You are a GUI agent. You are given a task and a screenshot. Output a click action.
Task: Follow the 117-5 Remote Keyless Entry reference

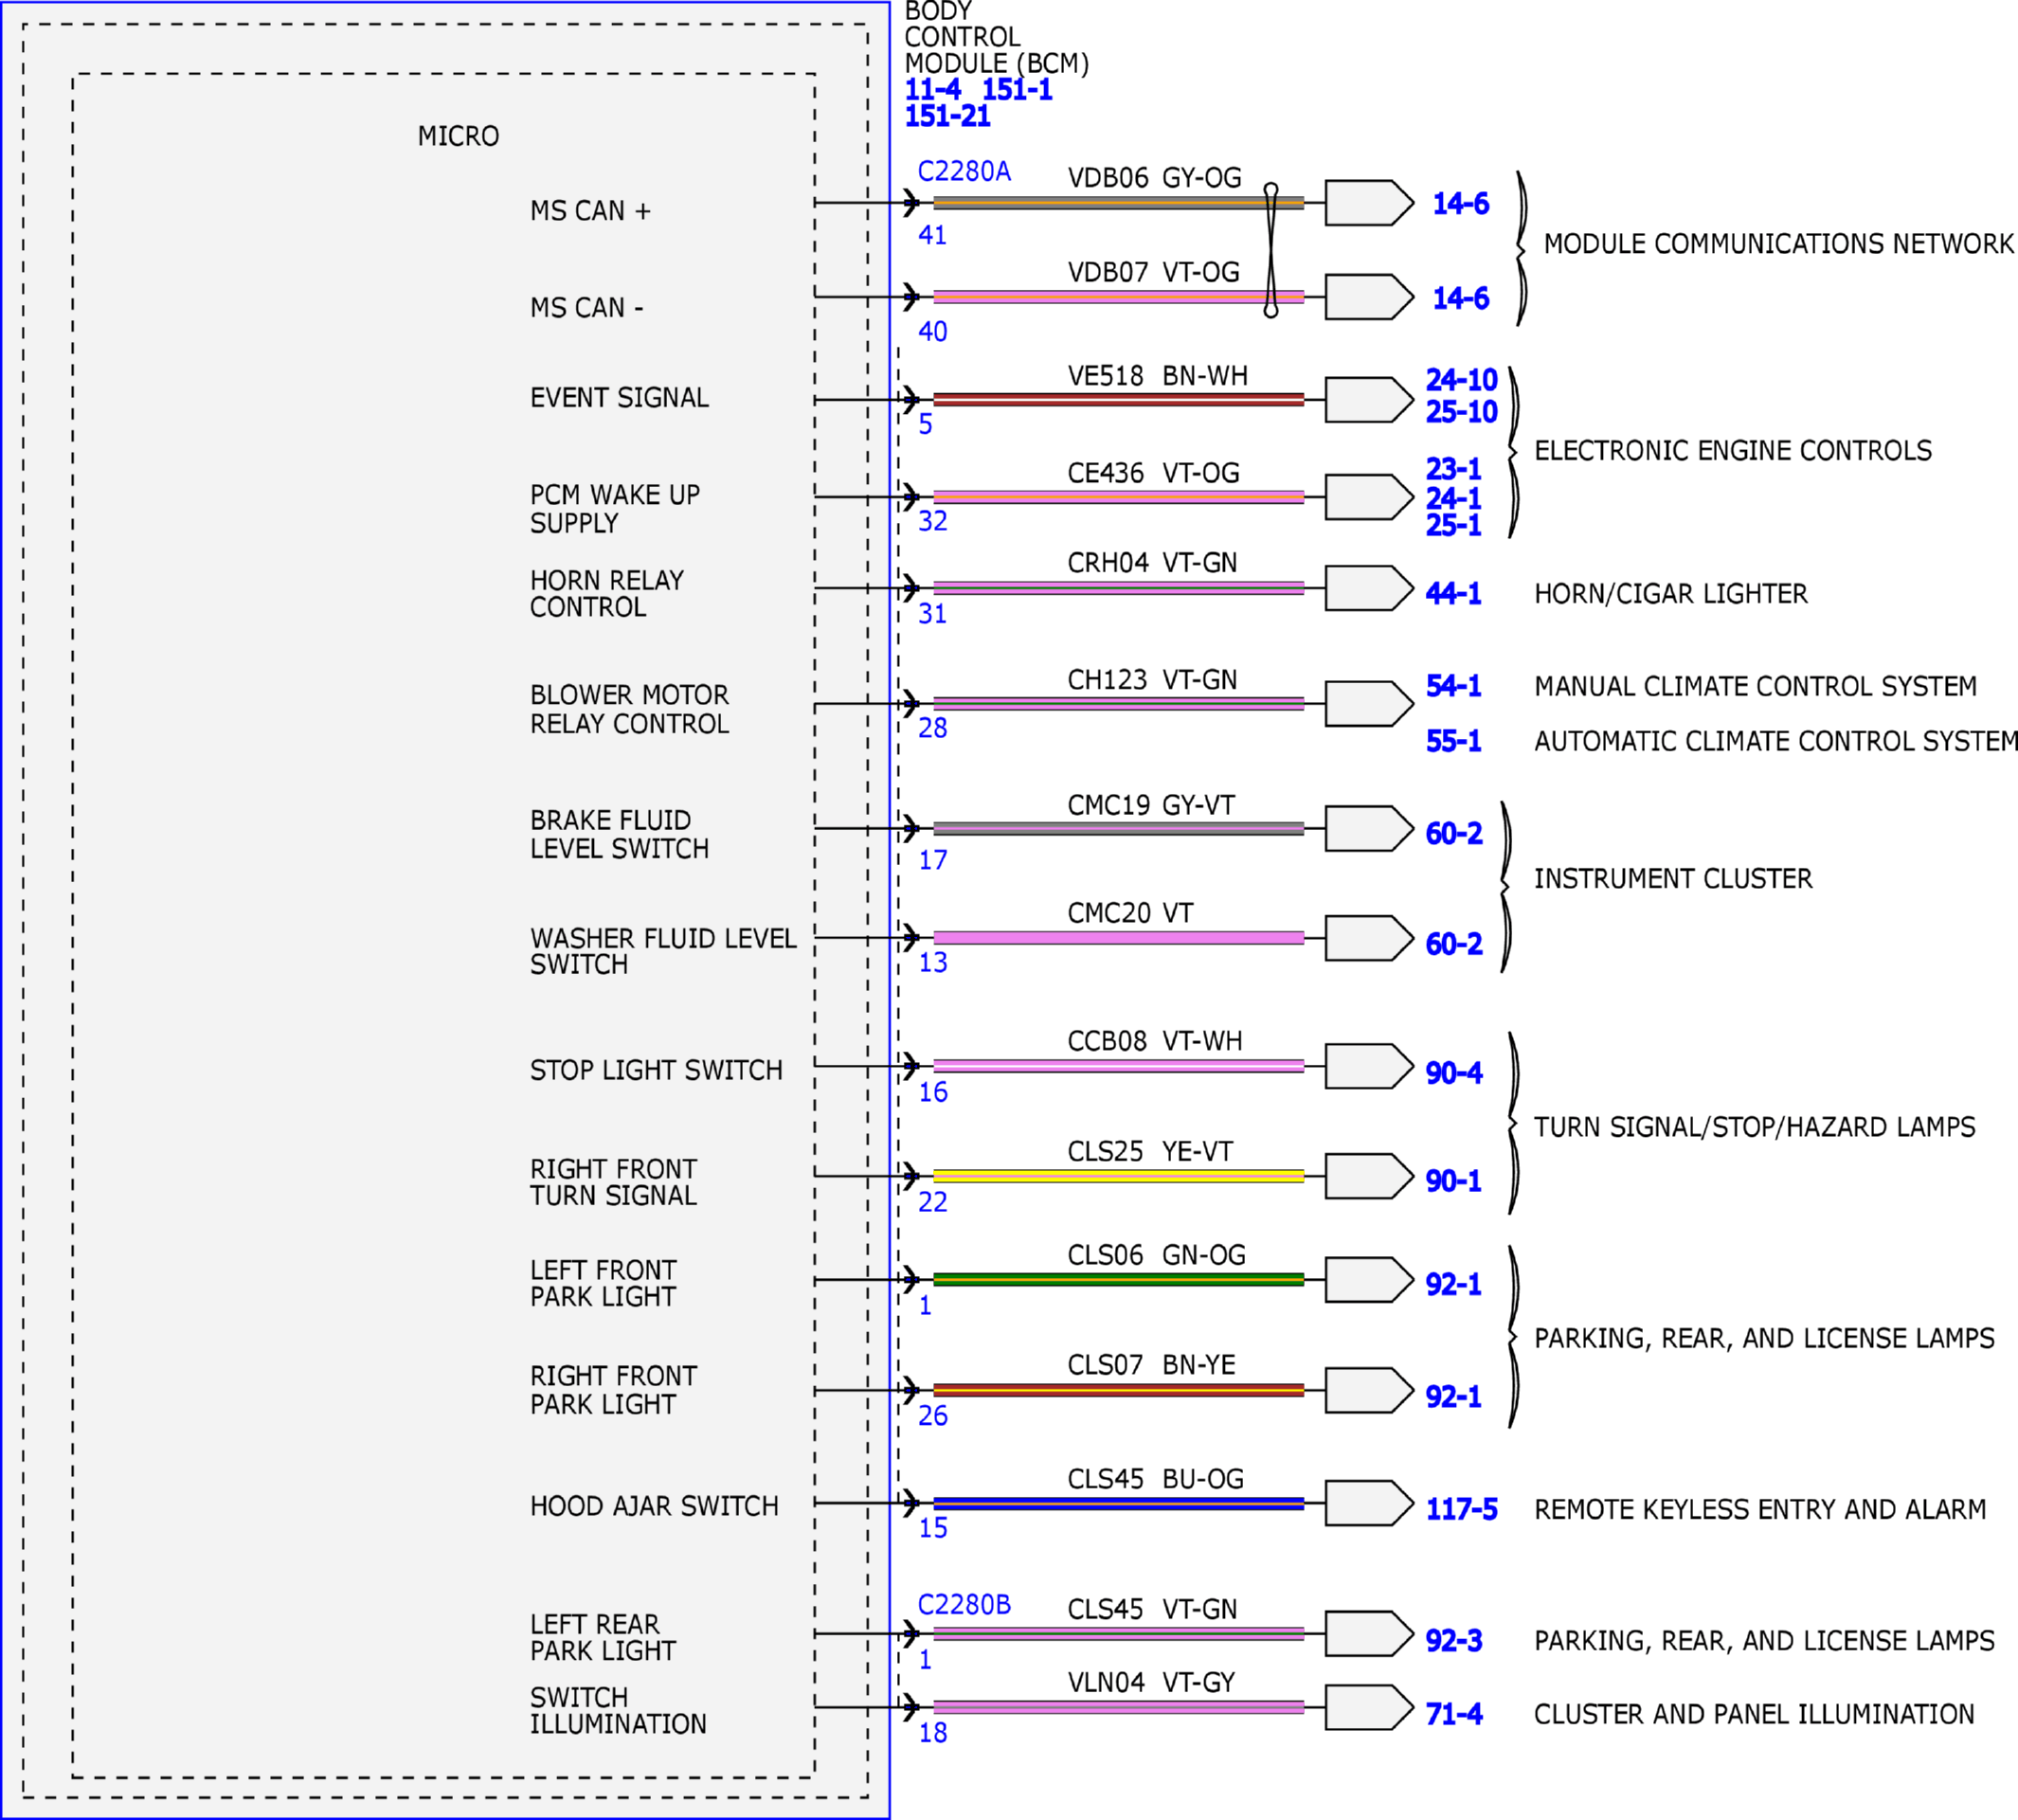click(x=1461, y=1509)
